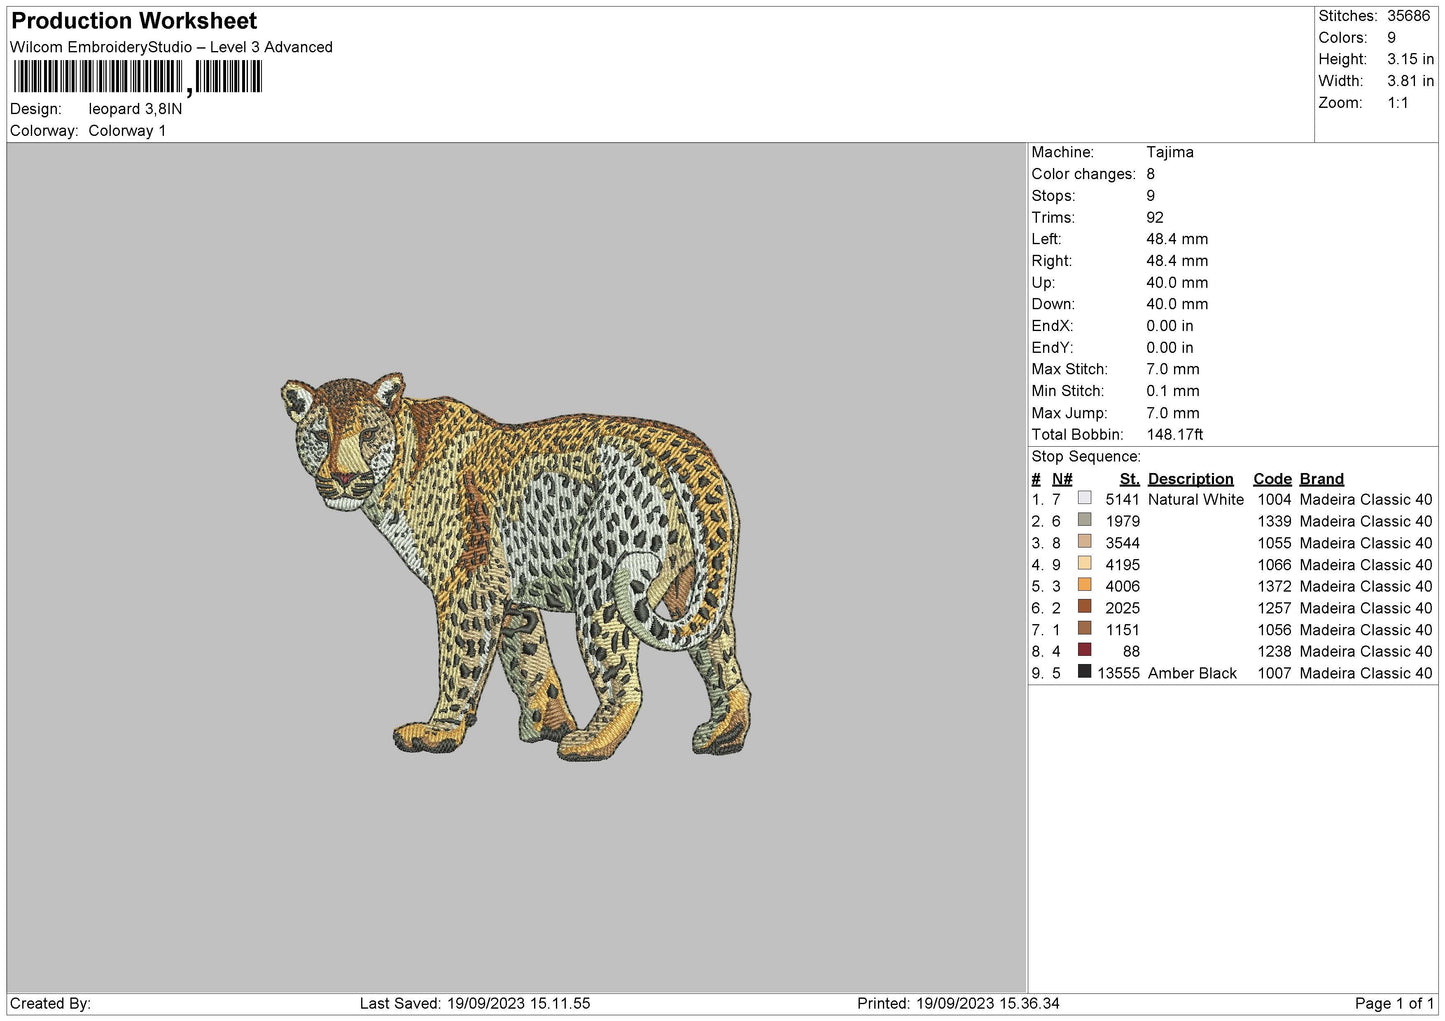Click the color swatch for code 1339
1445x1021 pixels.
tap(1084, 520)
